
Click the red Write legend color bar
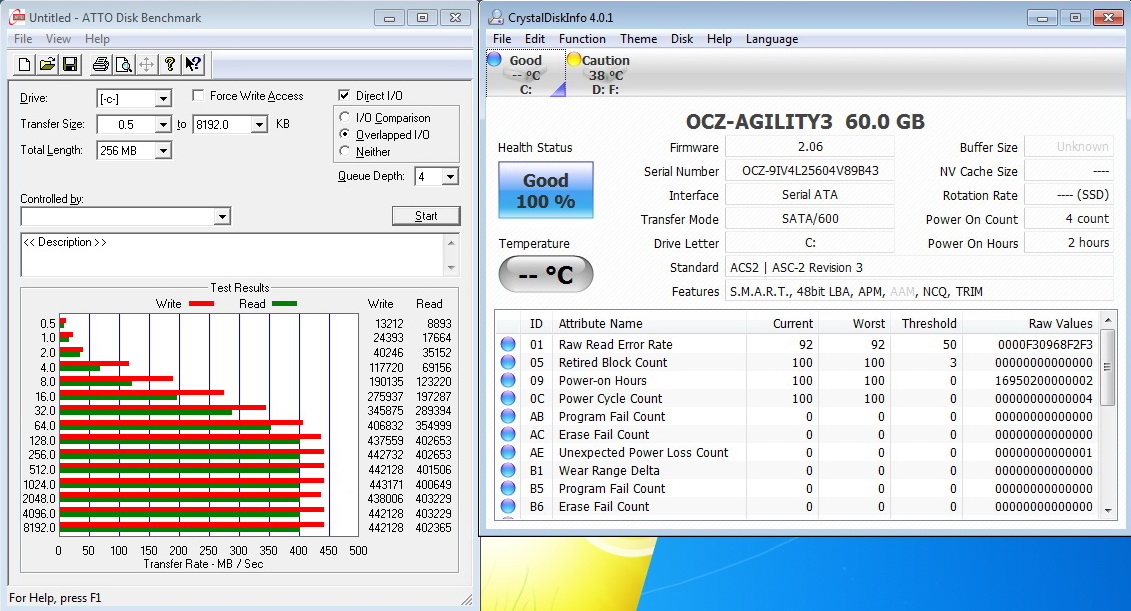(x=201, y=304)
